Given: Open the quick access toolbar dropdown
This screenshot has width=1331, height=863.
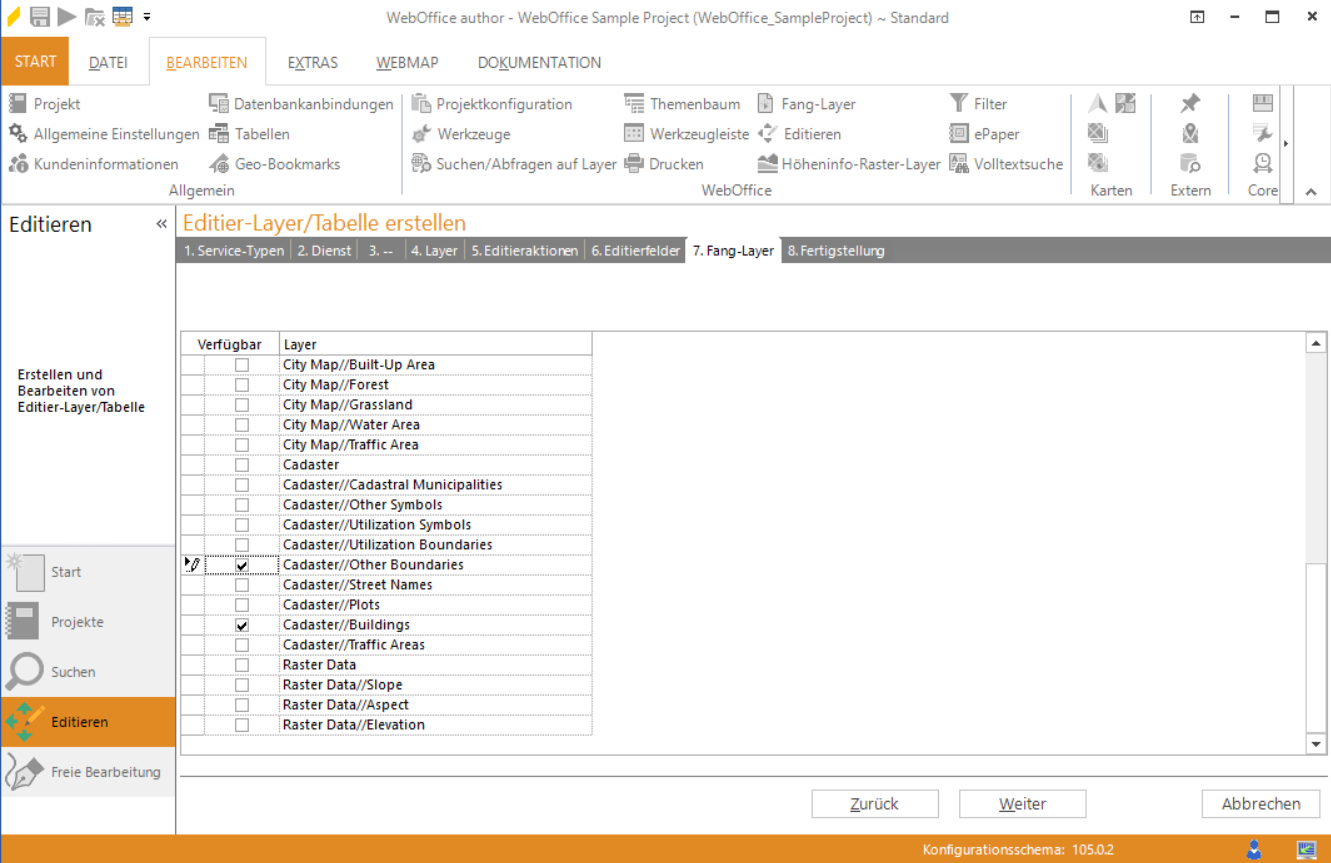Looking at the screenshot, I should (147, 17).
